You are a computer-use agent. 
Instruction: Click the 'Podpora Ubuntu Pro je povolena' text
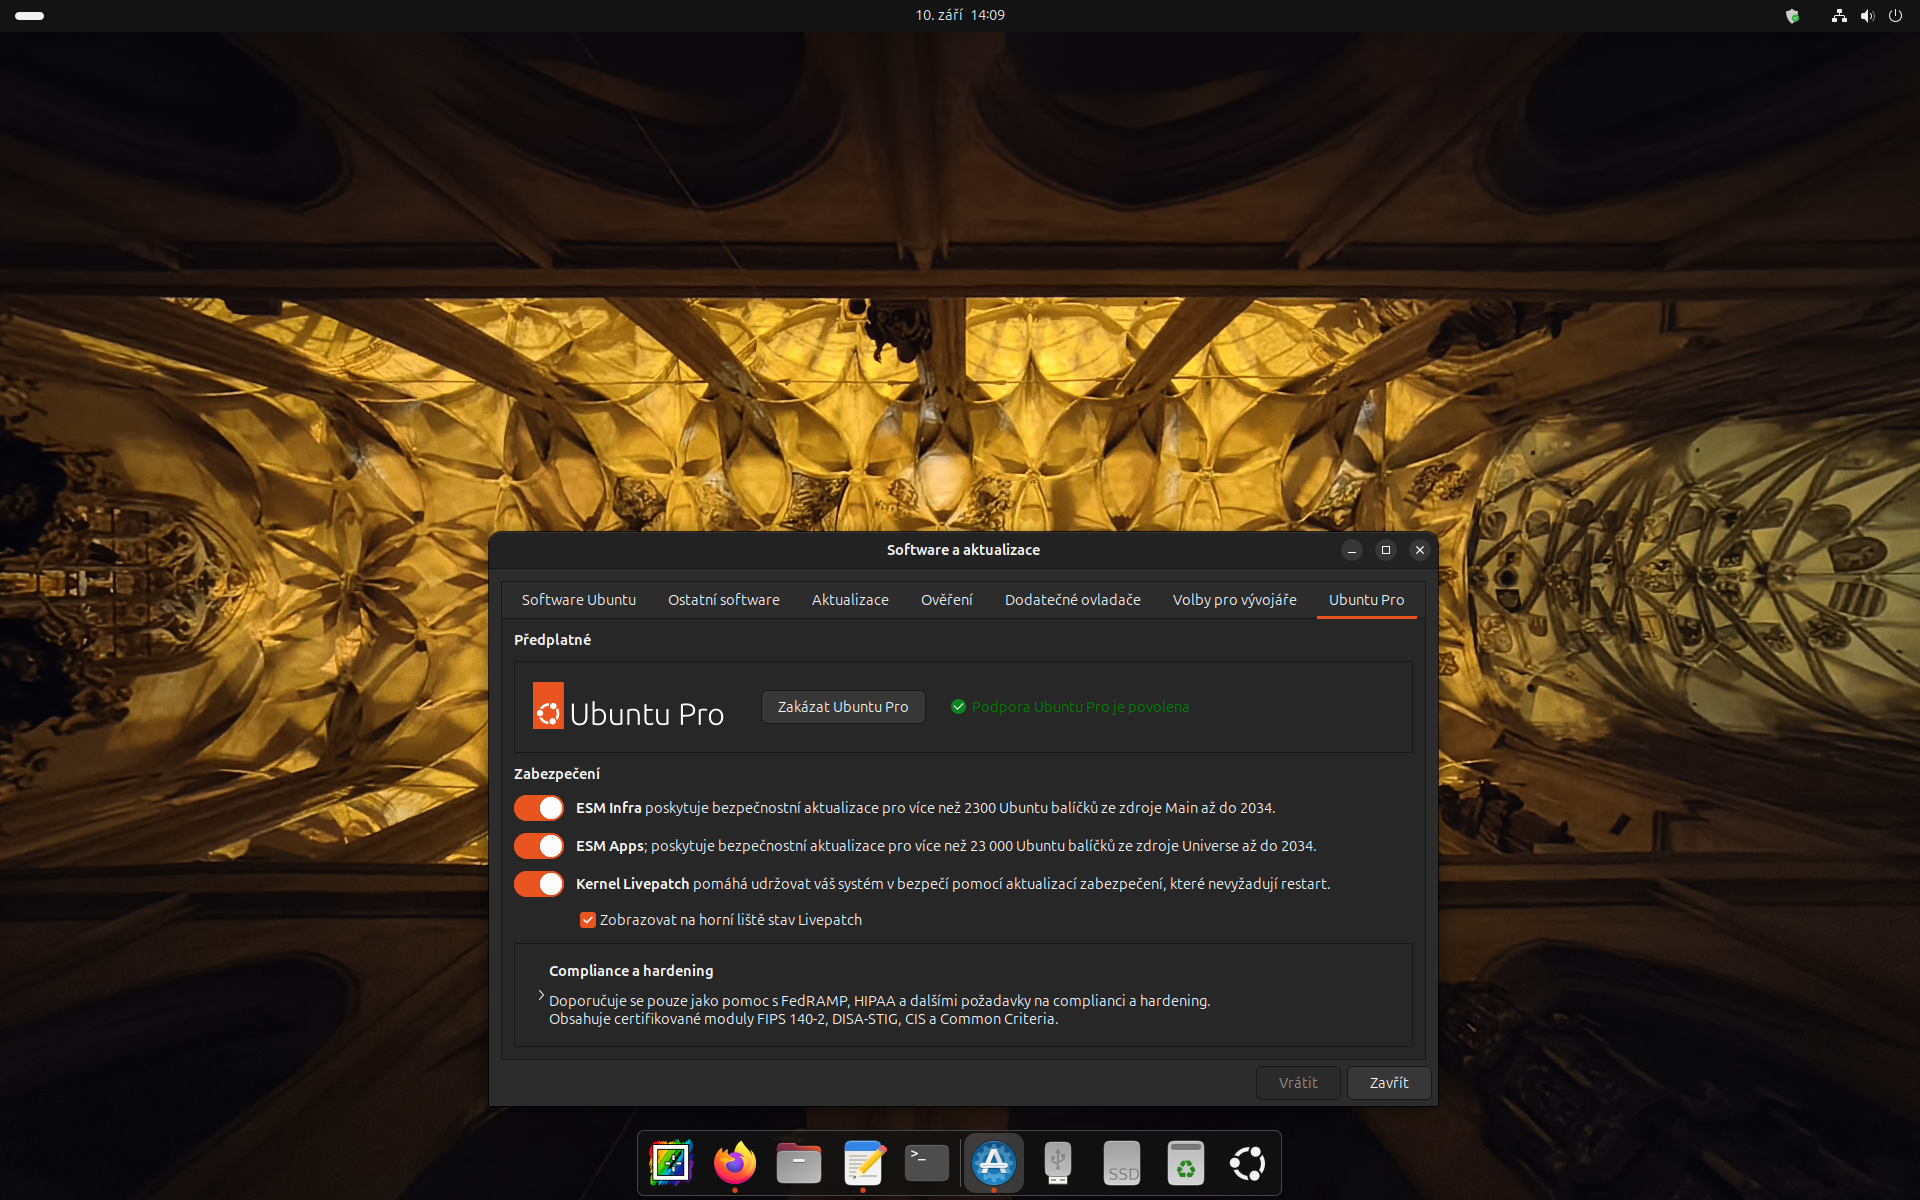click(x=1080, y=707)
